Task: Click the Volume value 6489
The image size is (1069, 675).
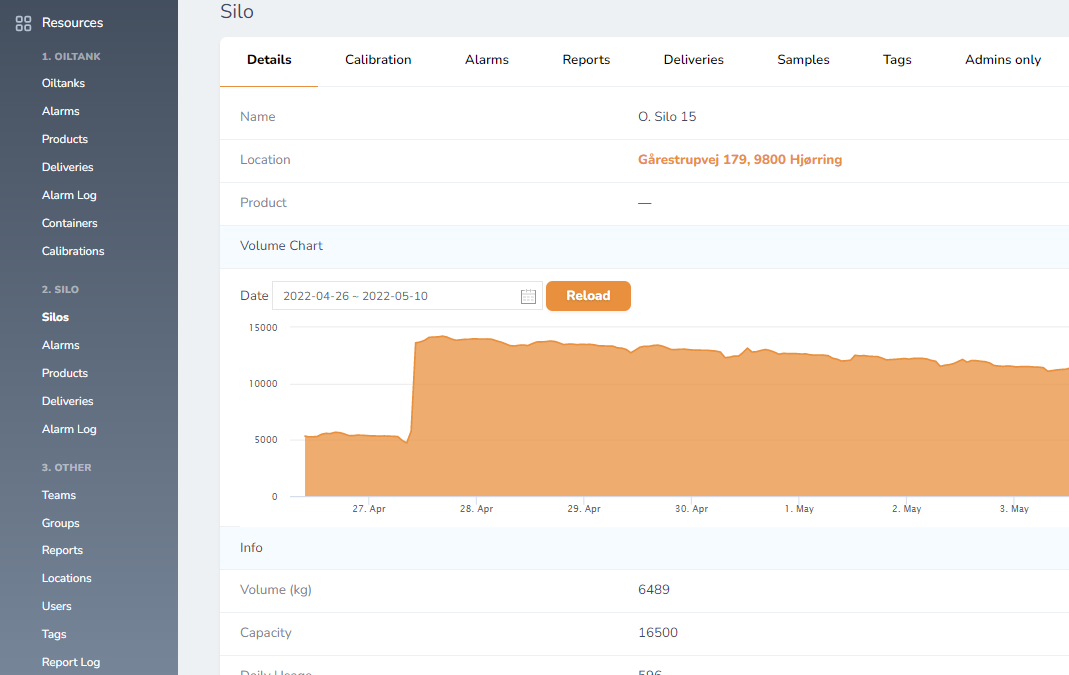Action: coord(654,590)
